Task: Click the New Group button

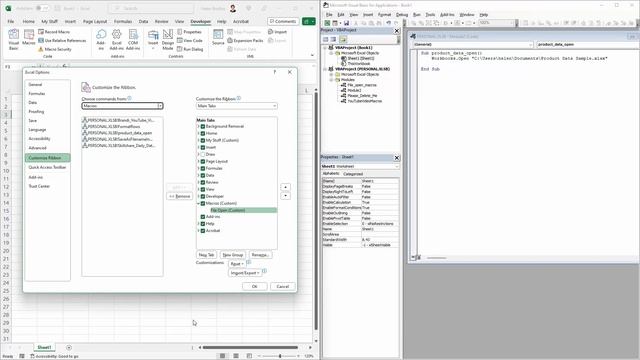Action: coord(233,255)
